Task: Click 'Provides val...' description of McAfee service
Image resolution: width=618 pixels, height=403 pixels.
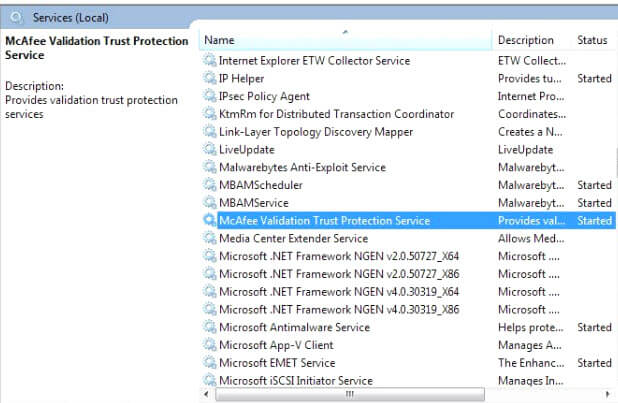Action: pos(531,220)
